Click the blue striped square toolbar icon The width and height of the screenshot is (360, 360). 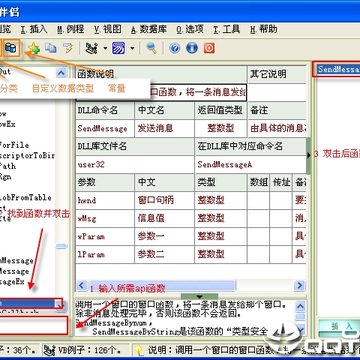point(118,48)
